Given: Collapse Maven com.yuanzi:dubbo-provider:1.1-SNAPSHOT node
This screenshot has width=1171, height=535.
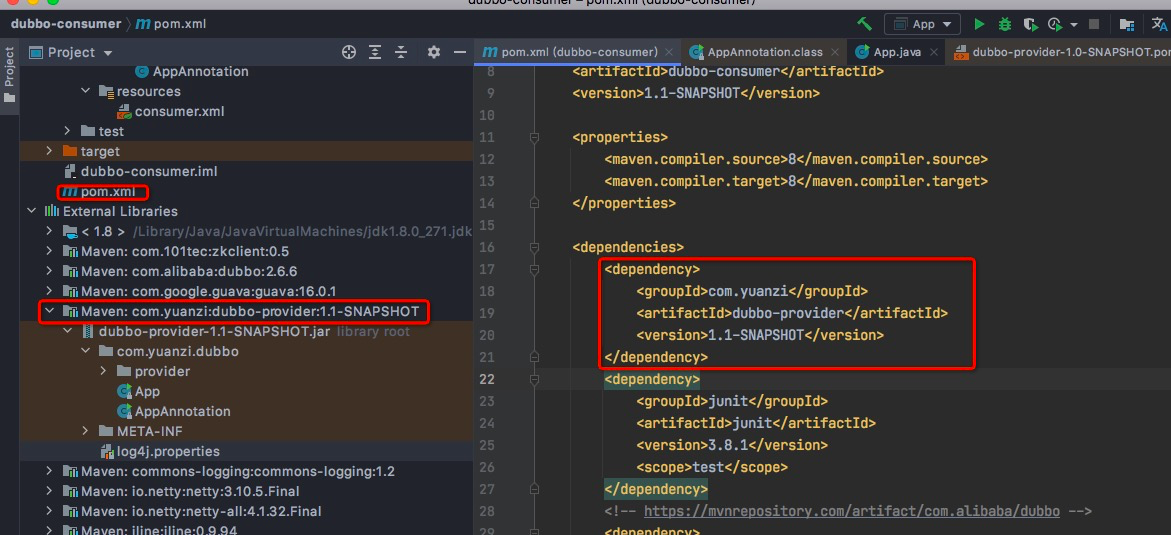Looking at the screenshot, I should [x=49, y=311].
